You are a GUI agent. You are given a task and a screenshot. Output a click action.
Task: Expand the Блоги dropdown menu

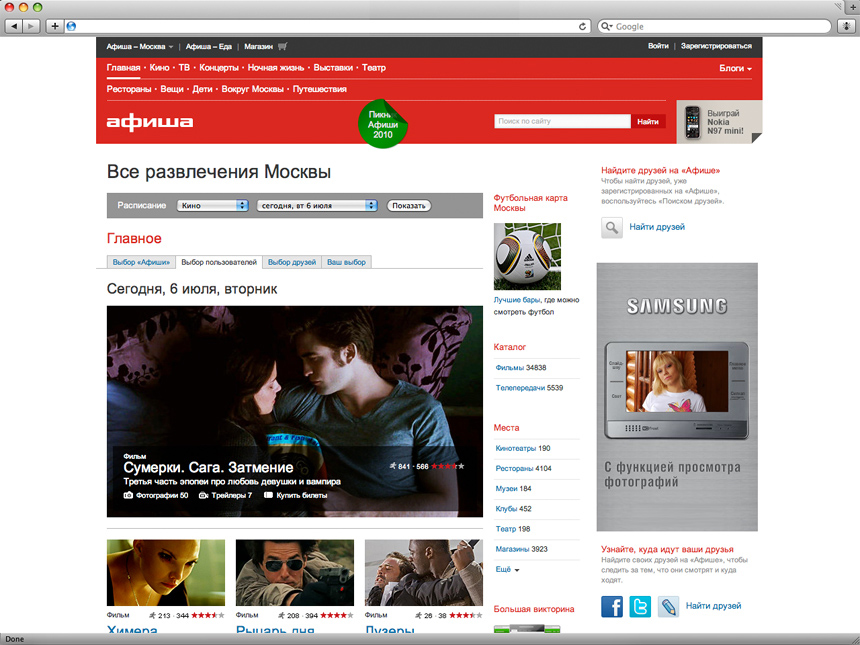(735, 68)
